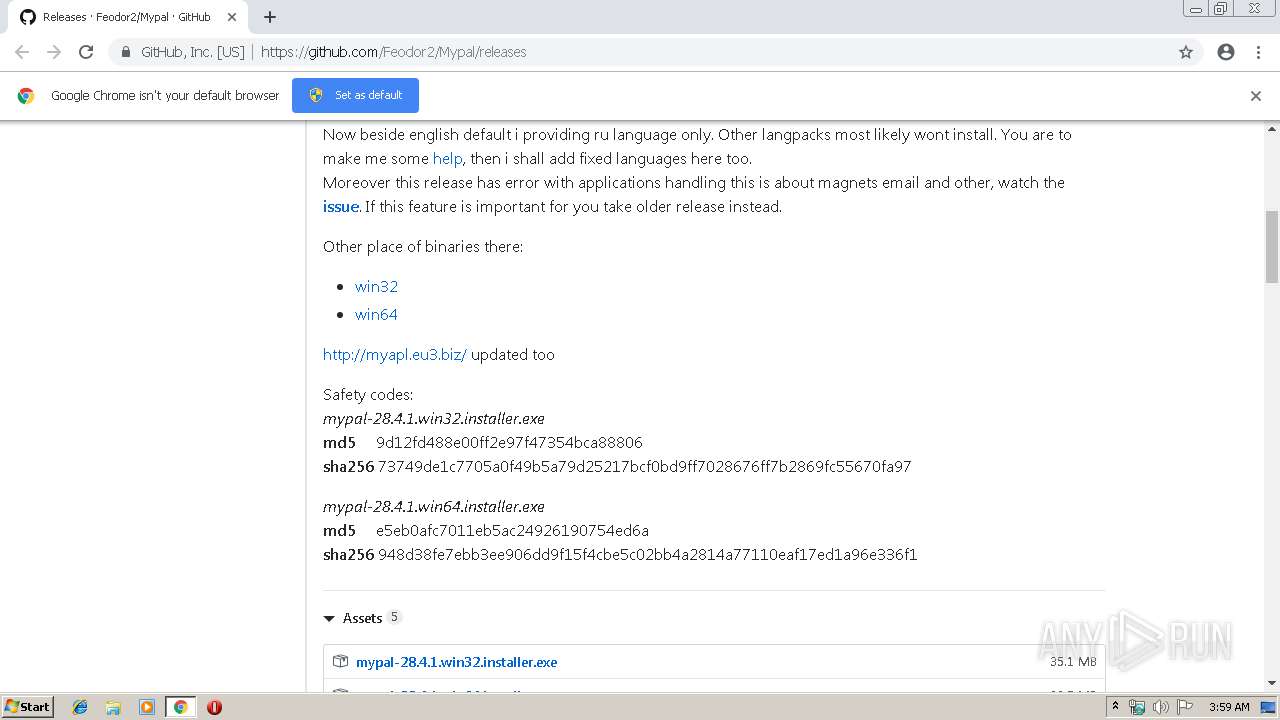Click the win32 sha256 hash value
The height and width of the screenshot is (720, 1280).
(644, 466)
